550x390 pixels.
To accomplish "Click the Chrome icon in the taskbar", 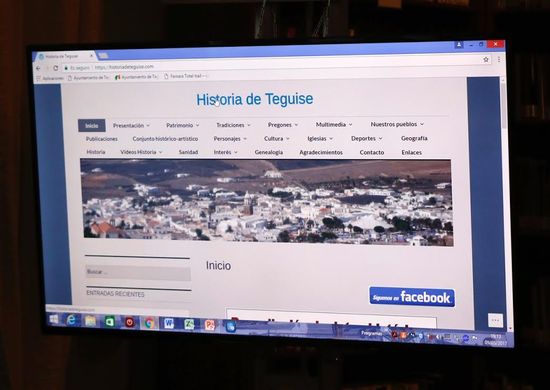I will pos(149,322).
